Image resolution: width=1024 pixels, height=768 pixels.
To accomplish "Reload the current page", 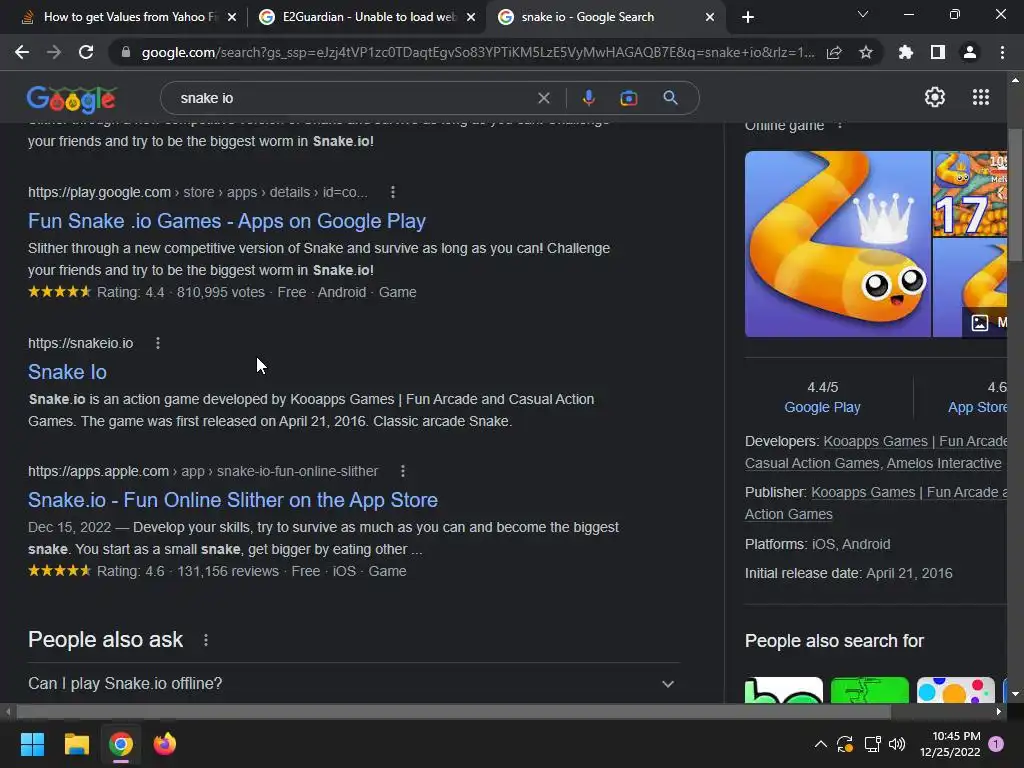I will [86, 52].
